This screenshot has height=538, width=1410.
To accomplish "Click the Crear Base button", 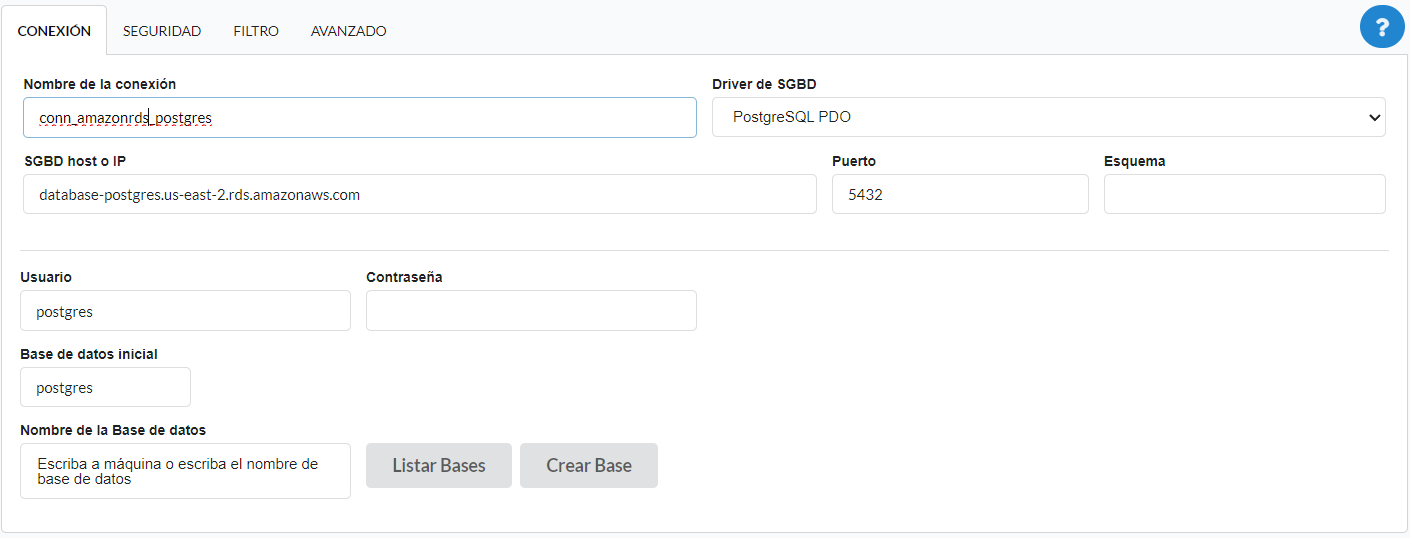I will 589,466.
